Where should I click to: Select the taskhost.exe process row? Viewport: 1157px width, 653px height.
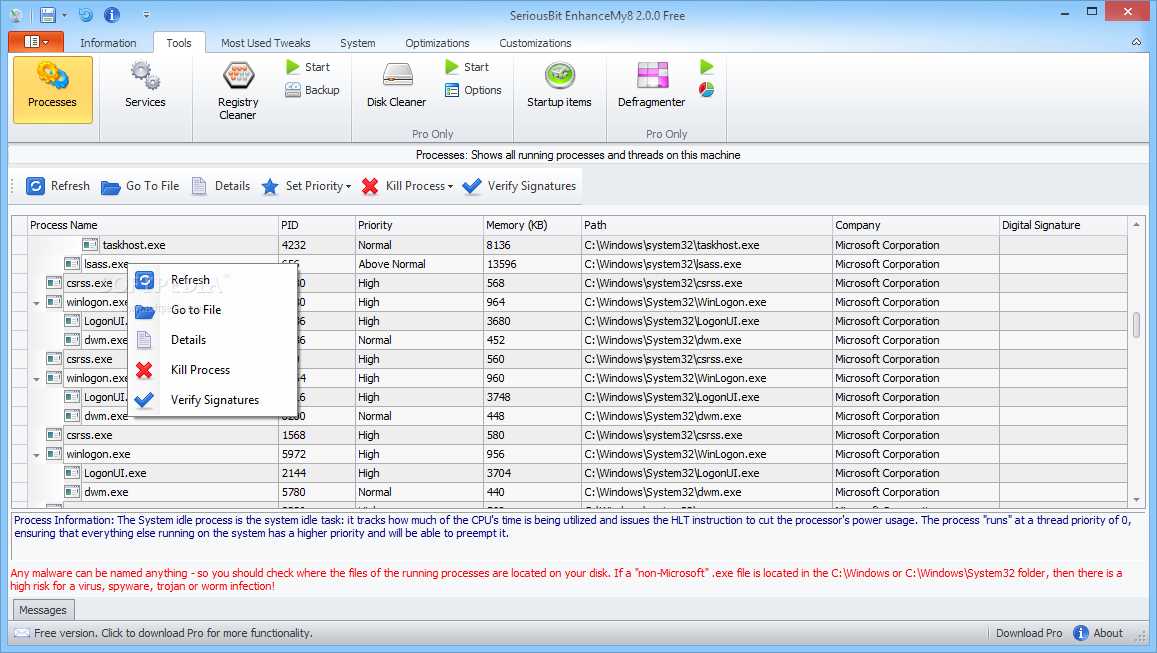(570, 245)
